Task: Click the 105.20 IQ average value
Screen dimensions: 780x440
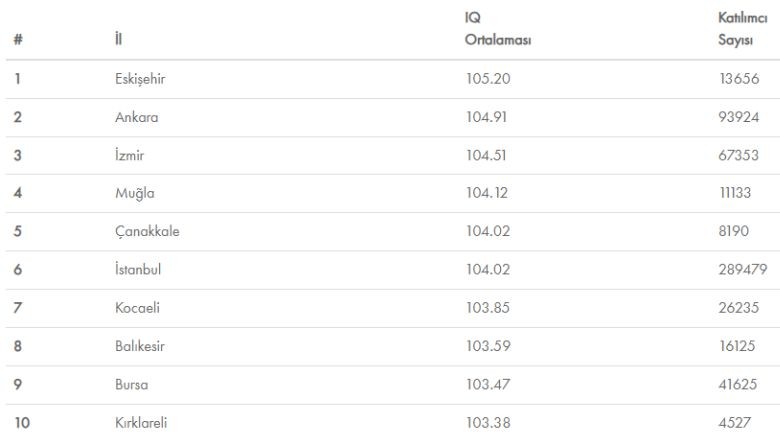Action: (488, 79)
